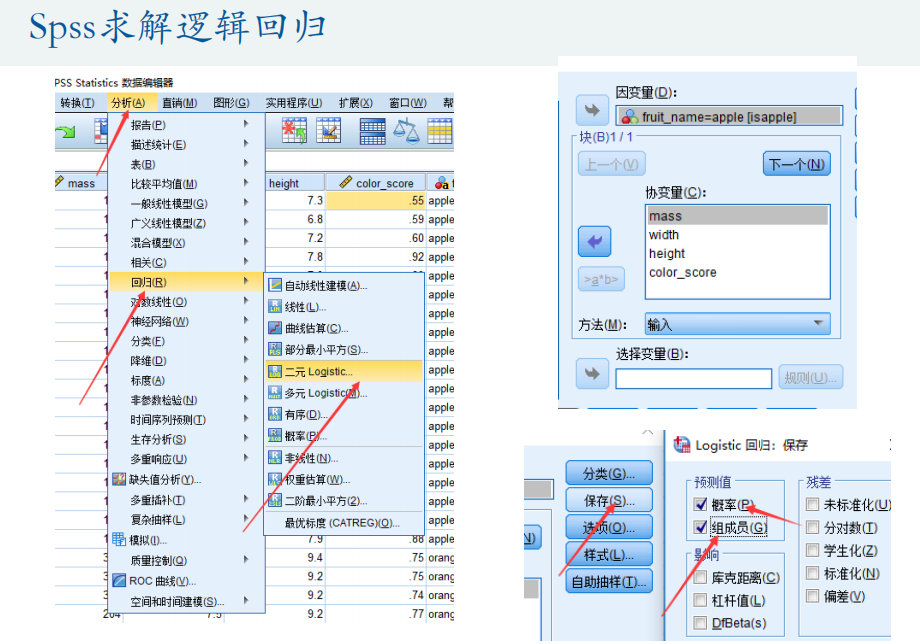Expand the 广义线性模型(Z) submenu
The height and width of the screenshot is (644, 920).
point(187,223)
